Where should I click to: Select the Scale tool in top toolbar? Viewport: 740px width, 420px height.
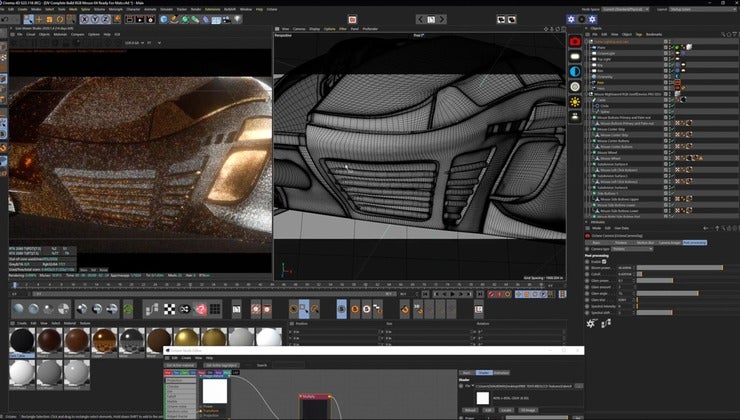click(49, 19)
